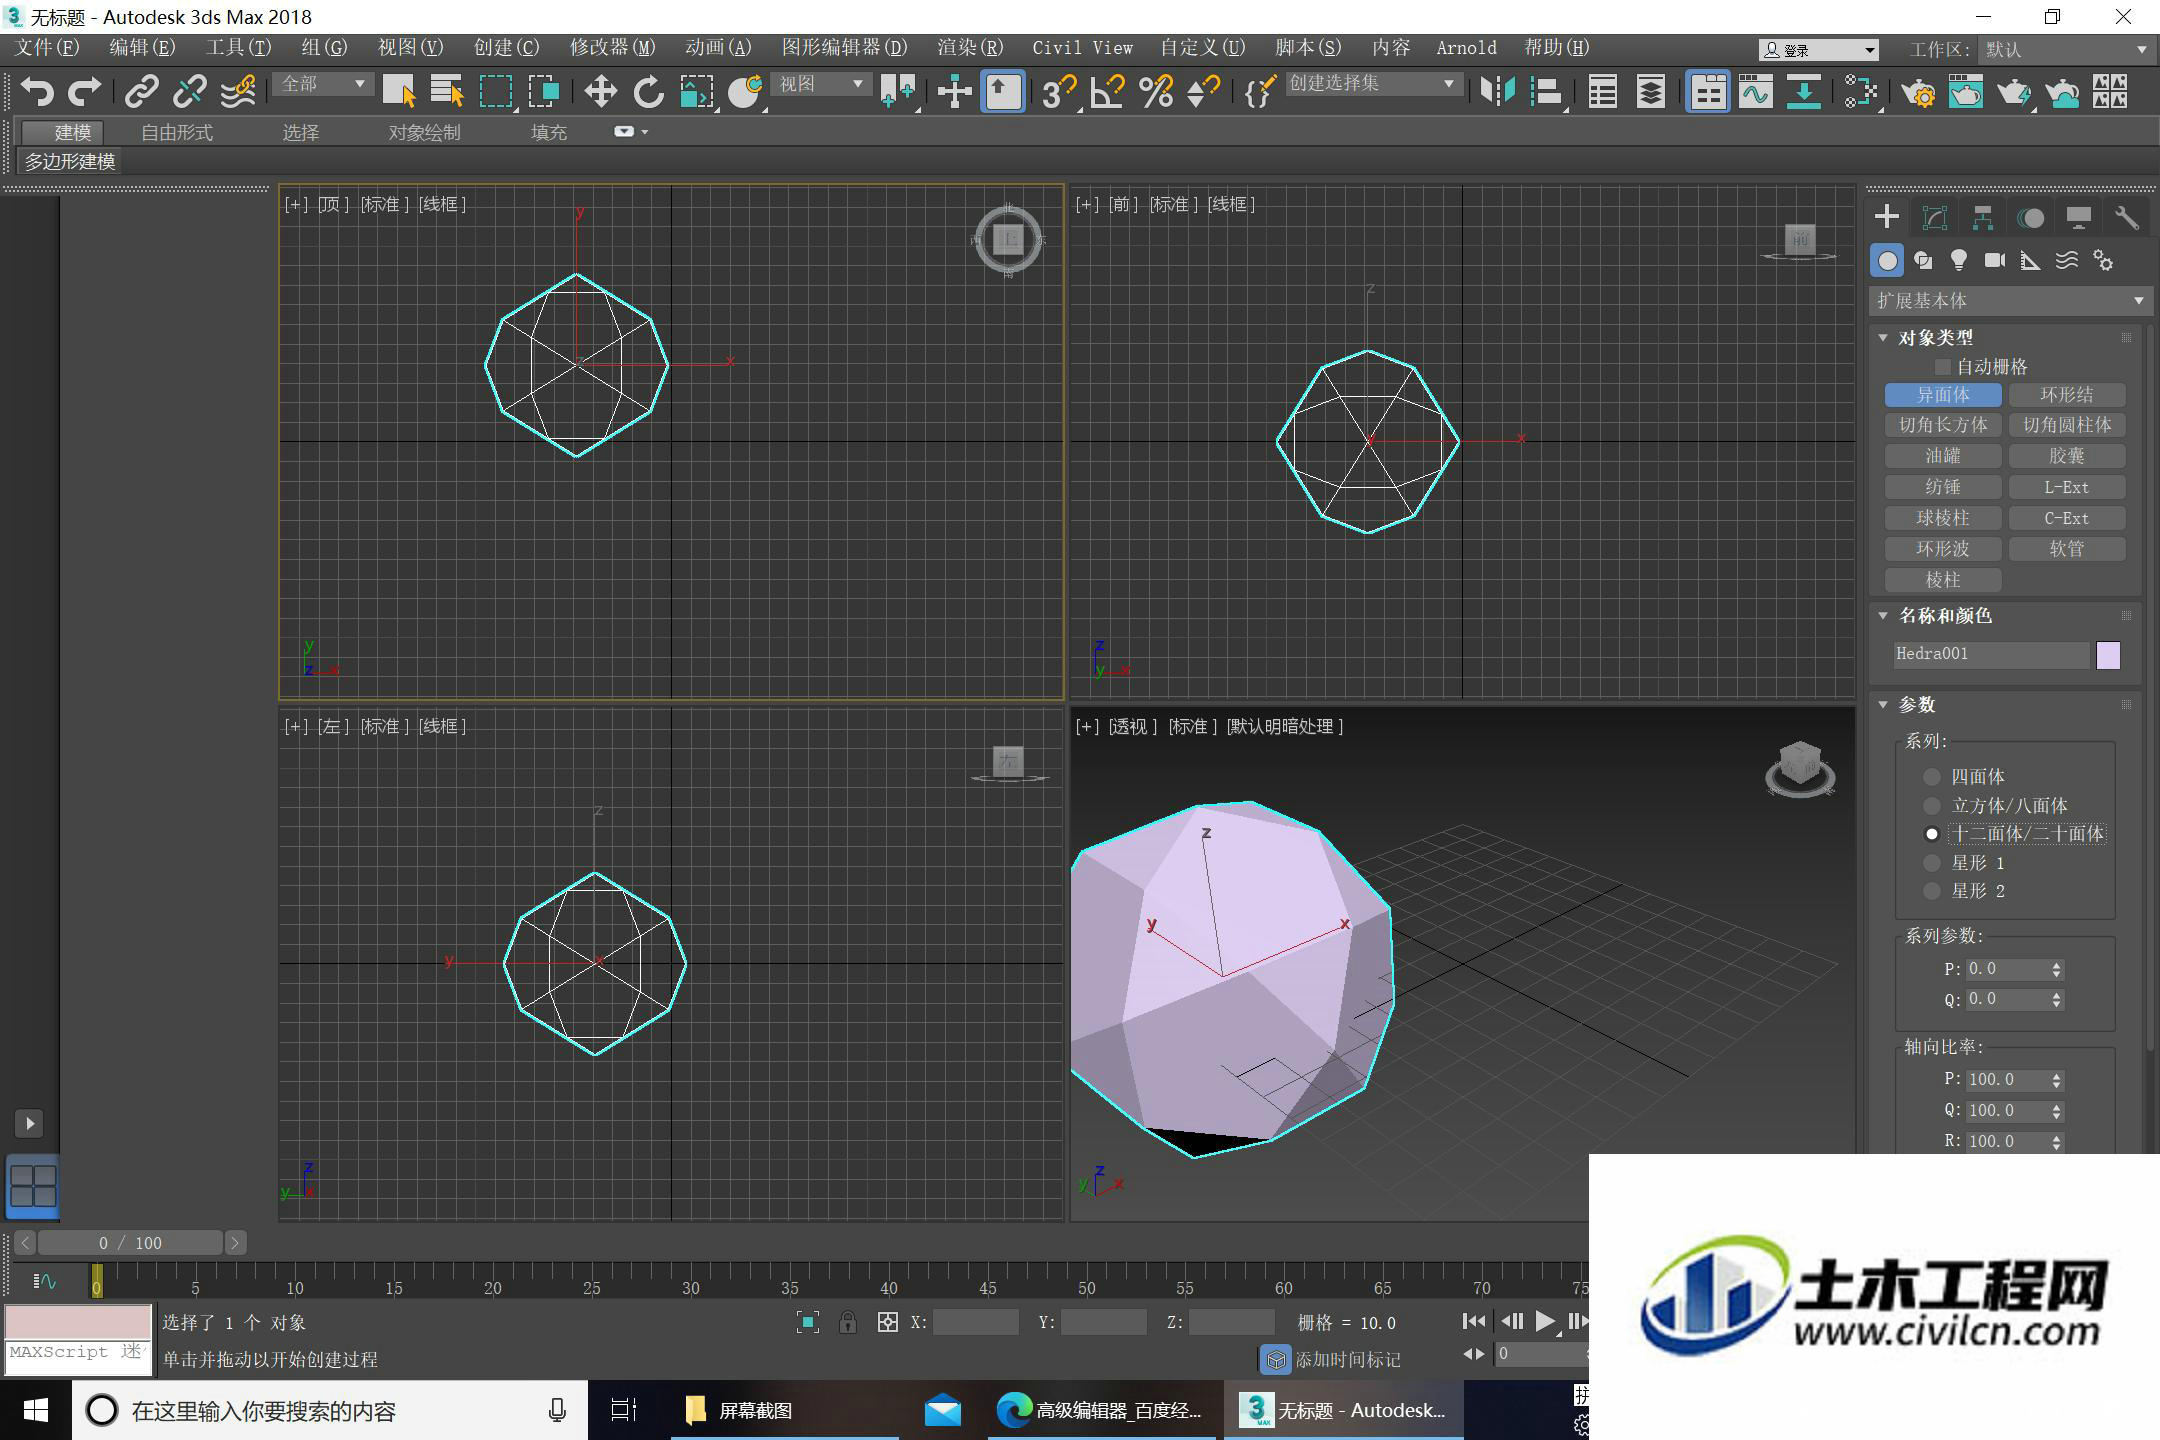
Task: Click the Align tool icon
Action: (x=1546, y=92)
